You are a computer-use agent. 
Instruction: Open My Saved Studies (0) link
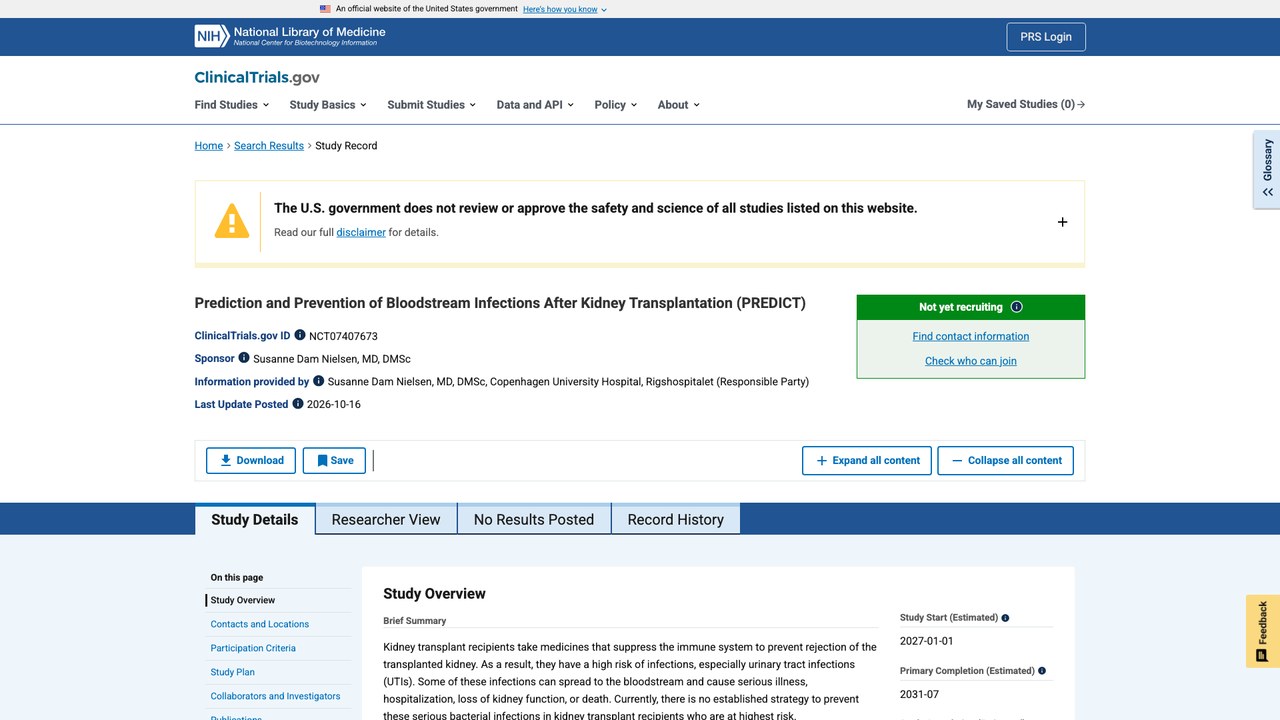[x=1026, y=104]
